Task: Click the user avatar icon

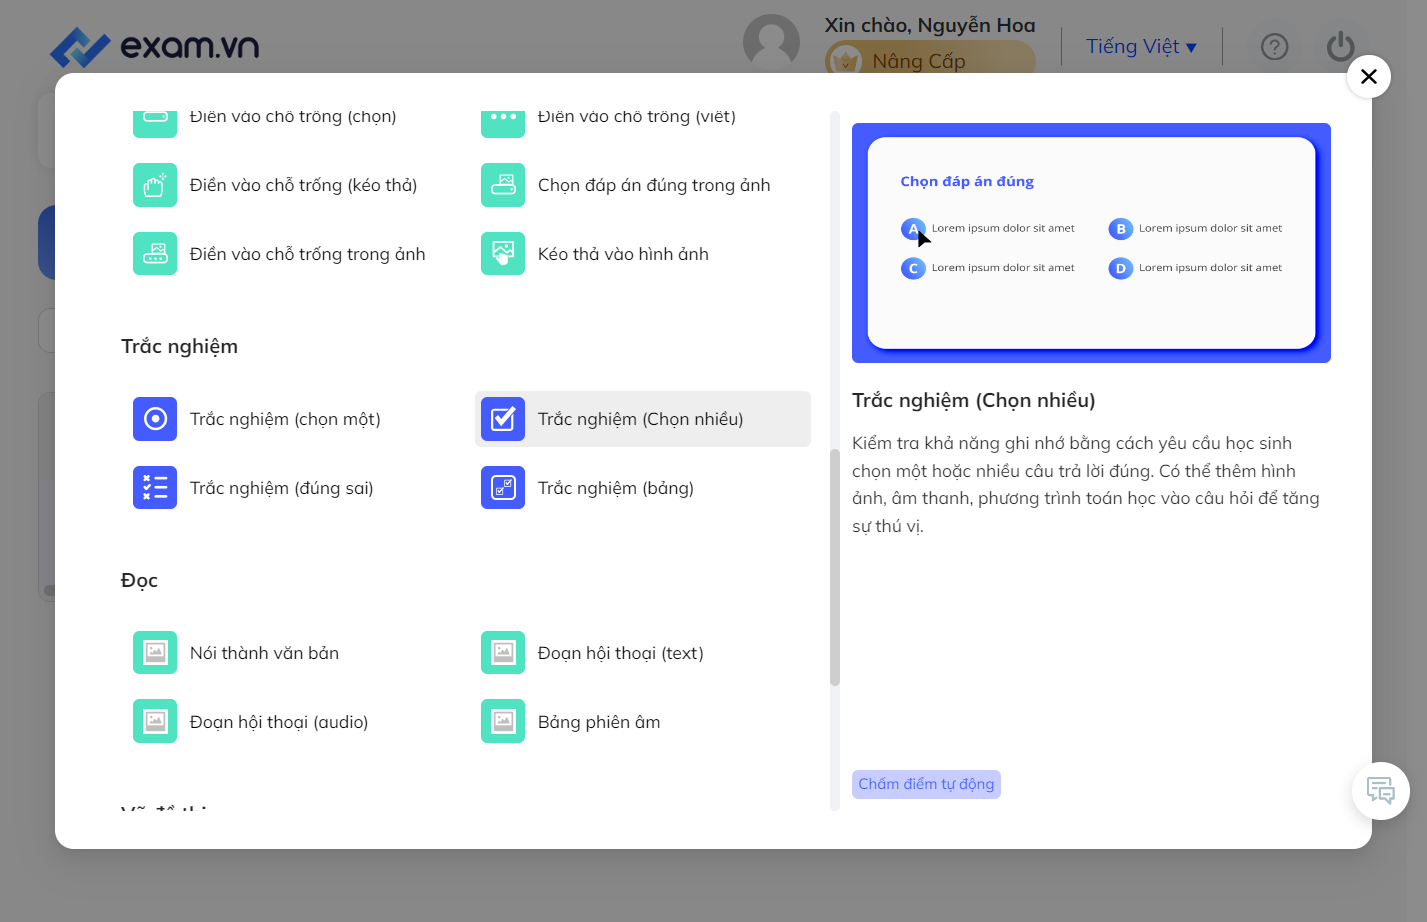Action: [x=771, y=43]
